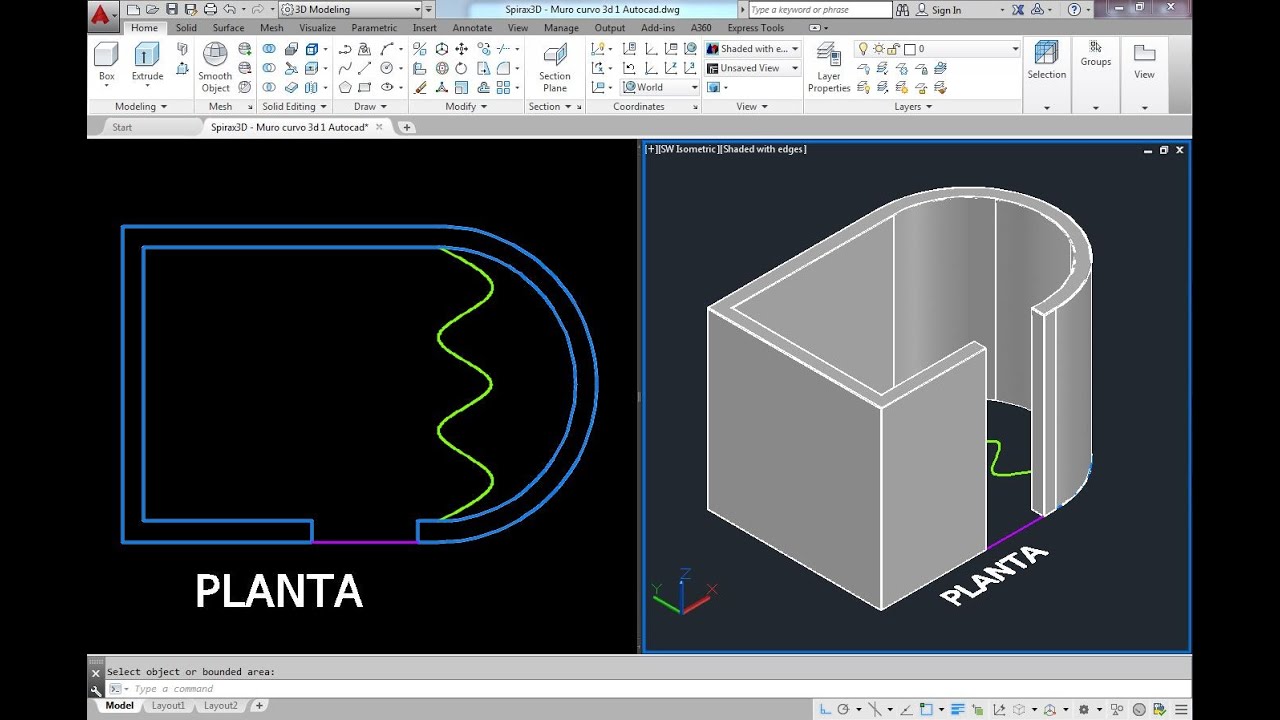Viewport: 1280px width, 720px height.
Task: Select the Line draw tool
Action: coord(365,68)
